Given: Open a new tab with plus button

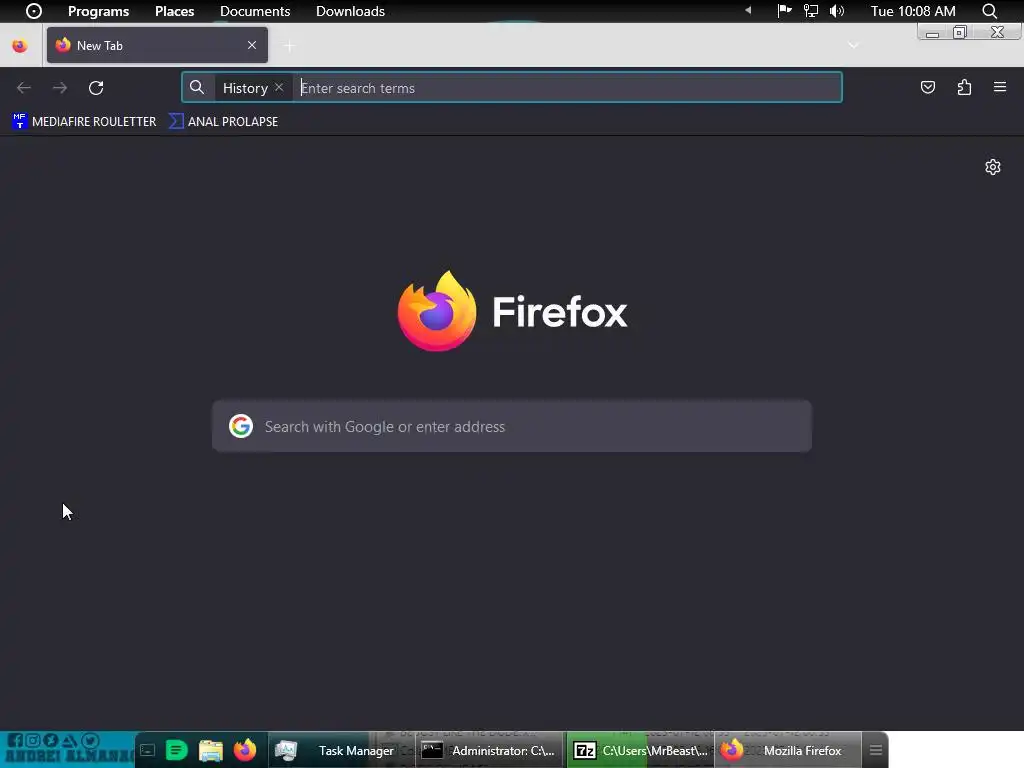Looking at the screenshot, I should 289,46.
